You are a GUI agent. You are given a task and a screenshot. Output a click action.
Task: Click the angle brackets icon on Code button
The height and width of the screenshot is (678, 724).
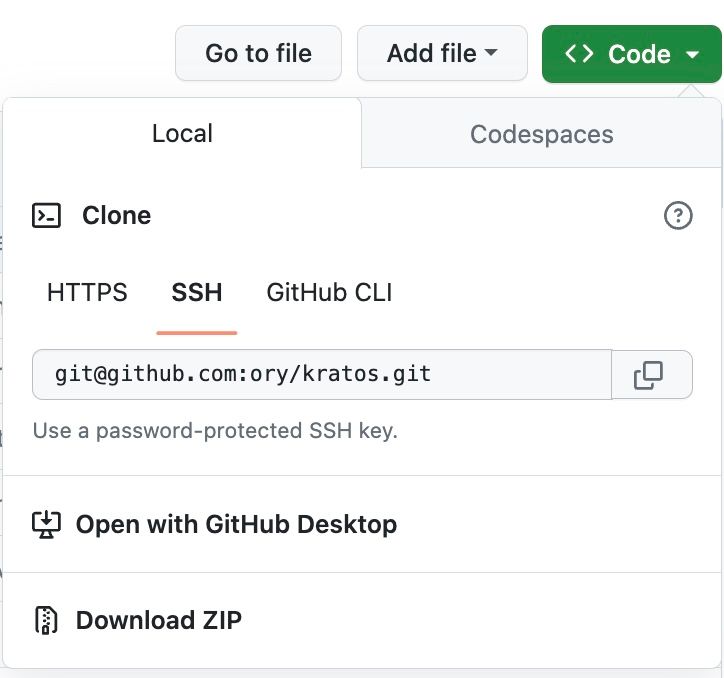click(x=580, y=54)
